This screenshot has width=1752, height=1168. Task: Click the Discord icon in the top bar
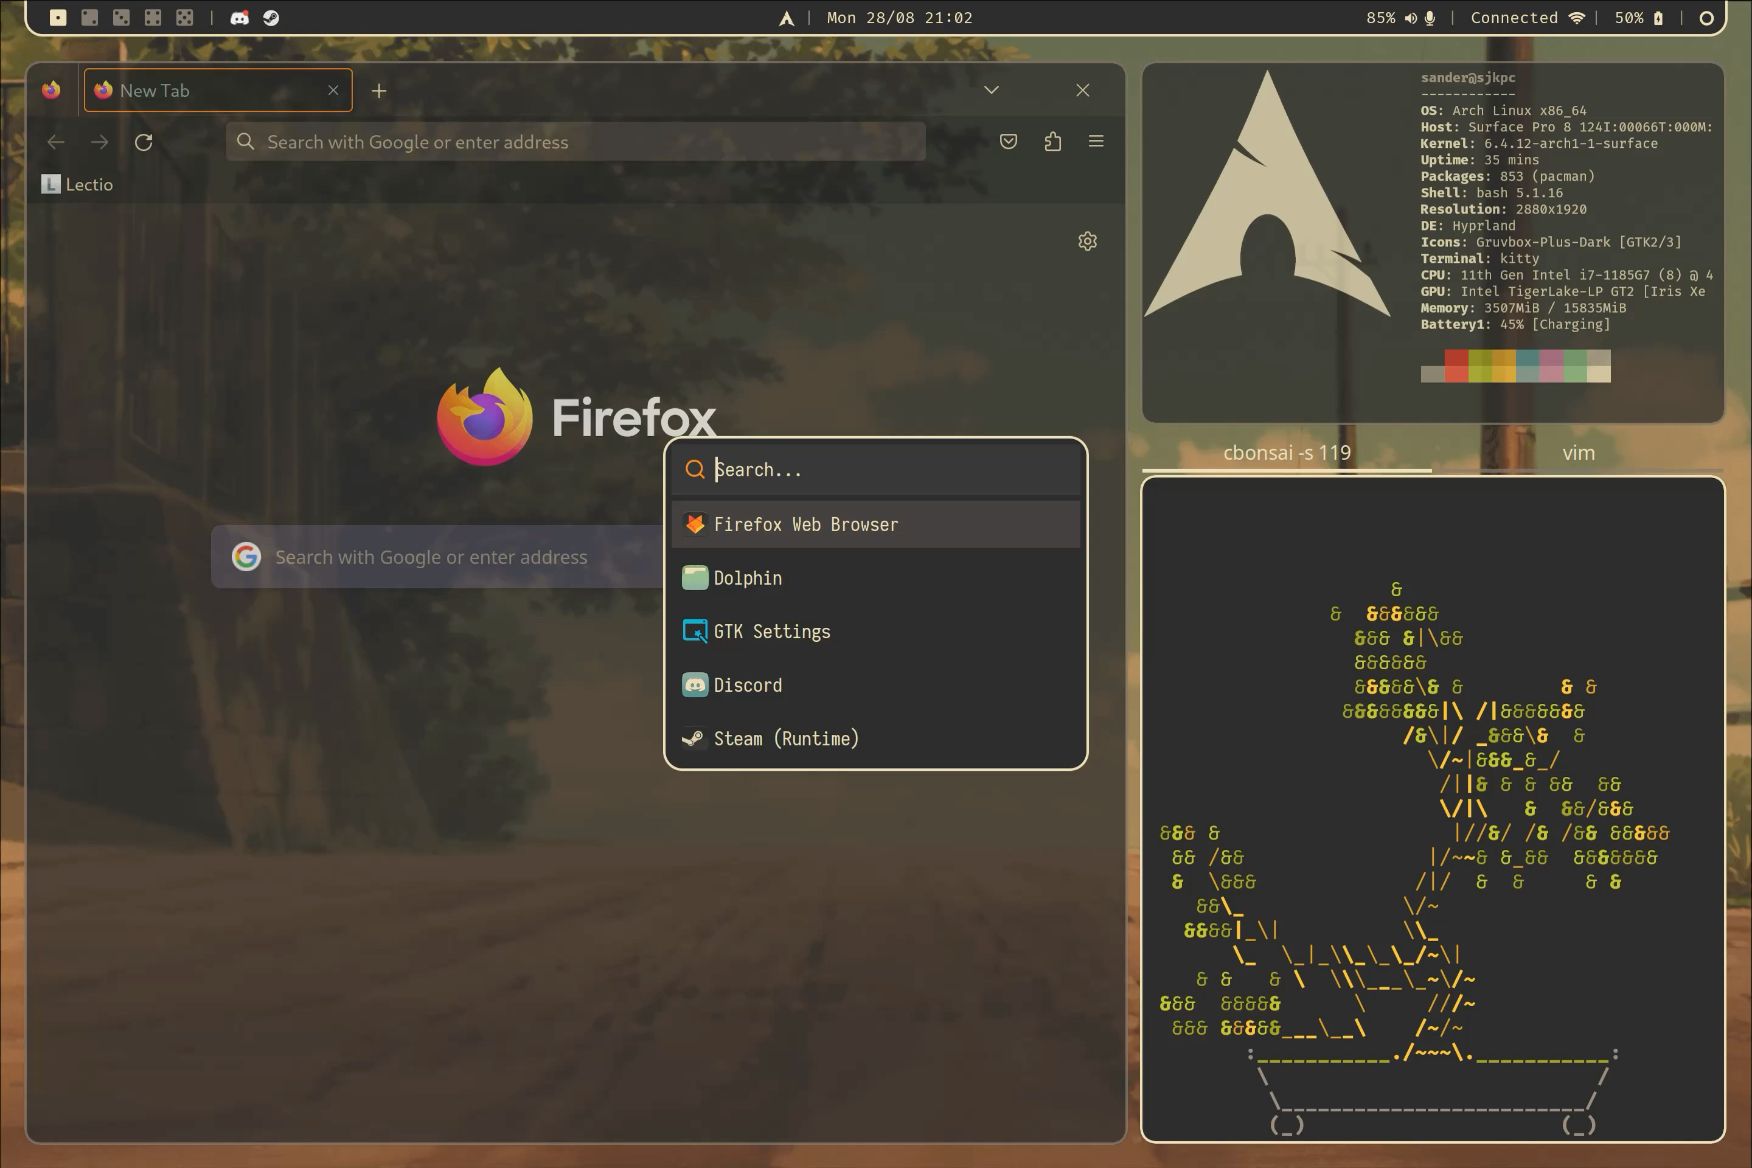pyautogui.click(x=240, y=18)
